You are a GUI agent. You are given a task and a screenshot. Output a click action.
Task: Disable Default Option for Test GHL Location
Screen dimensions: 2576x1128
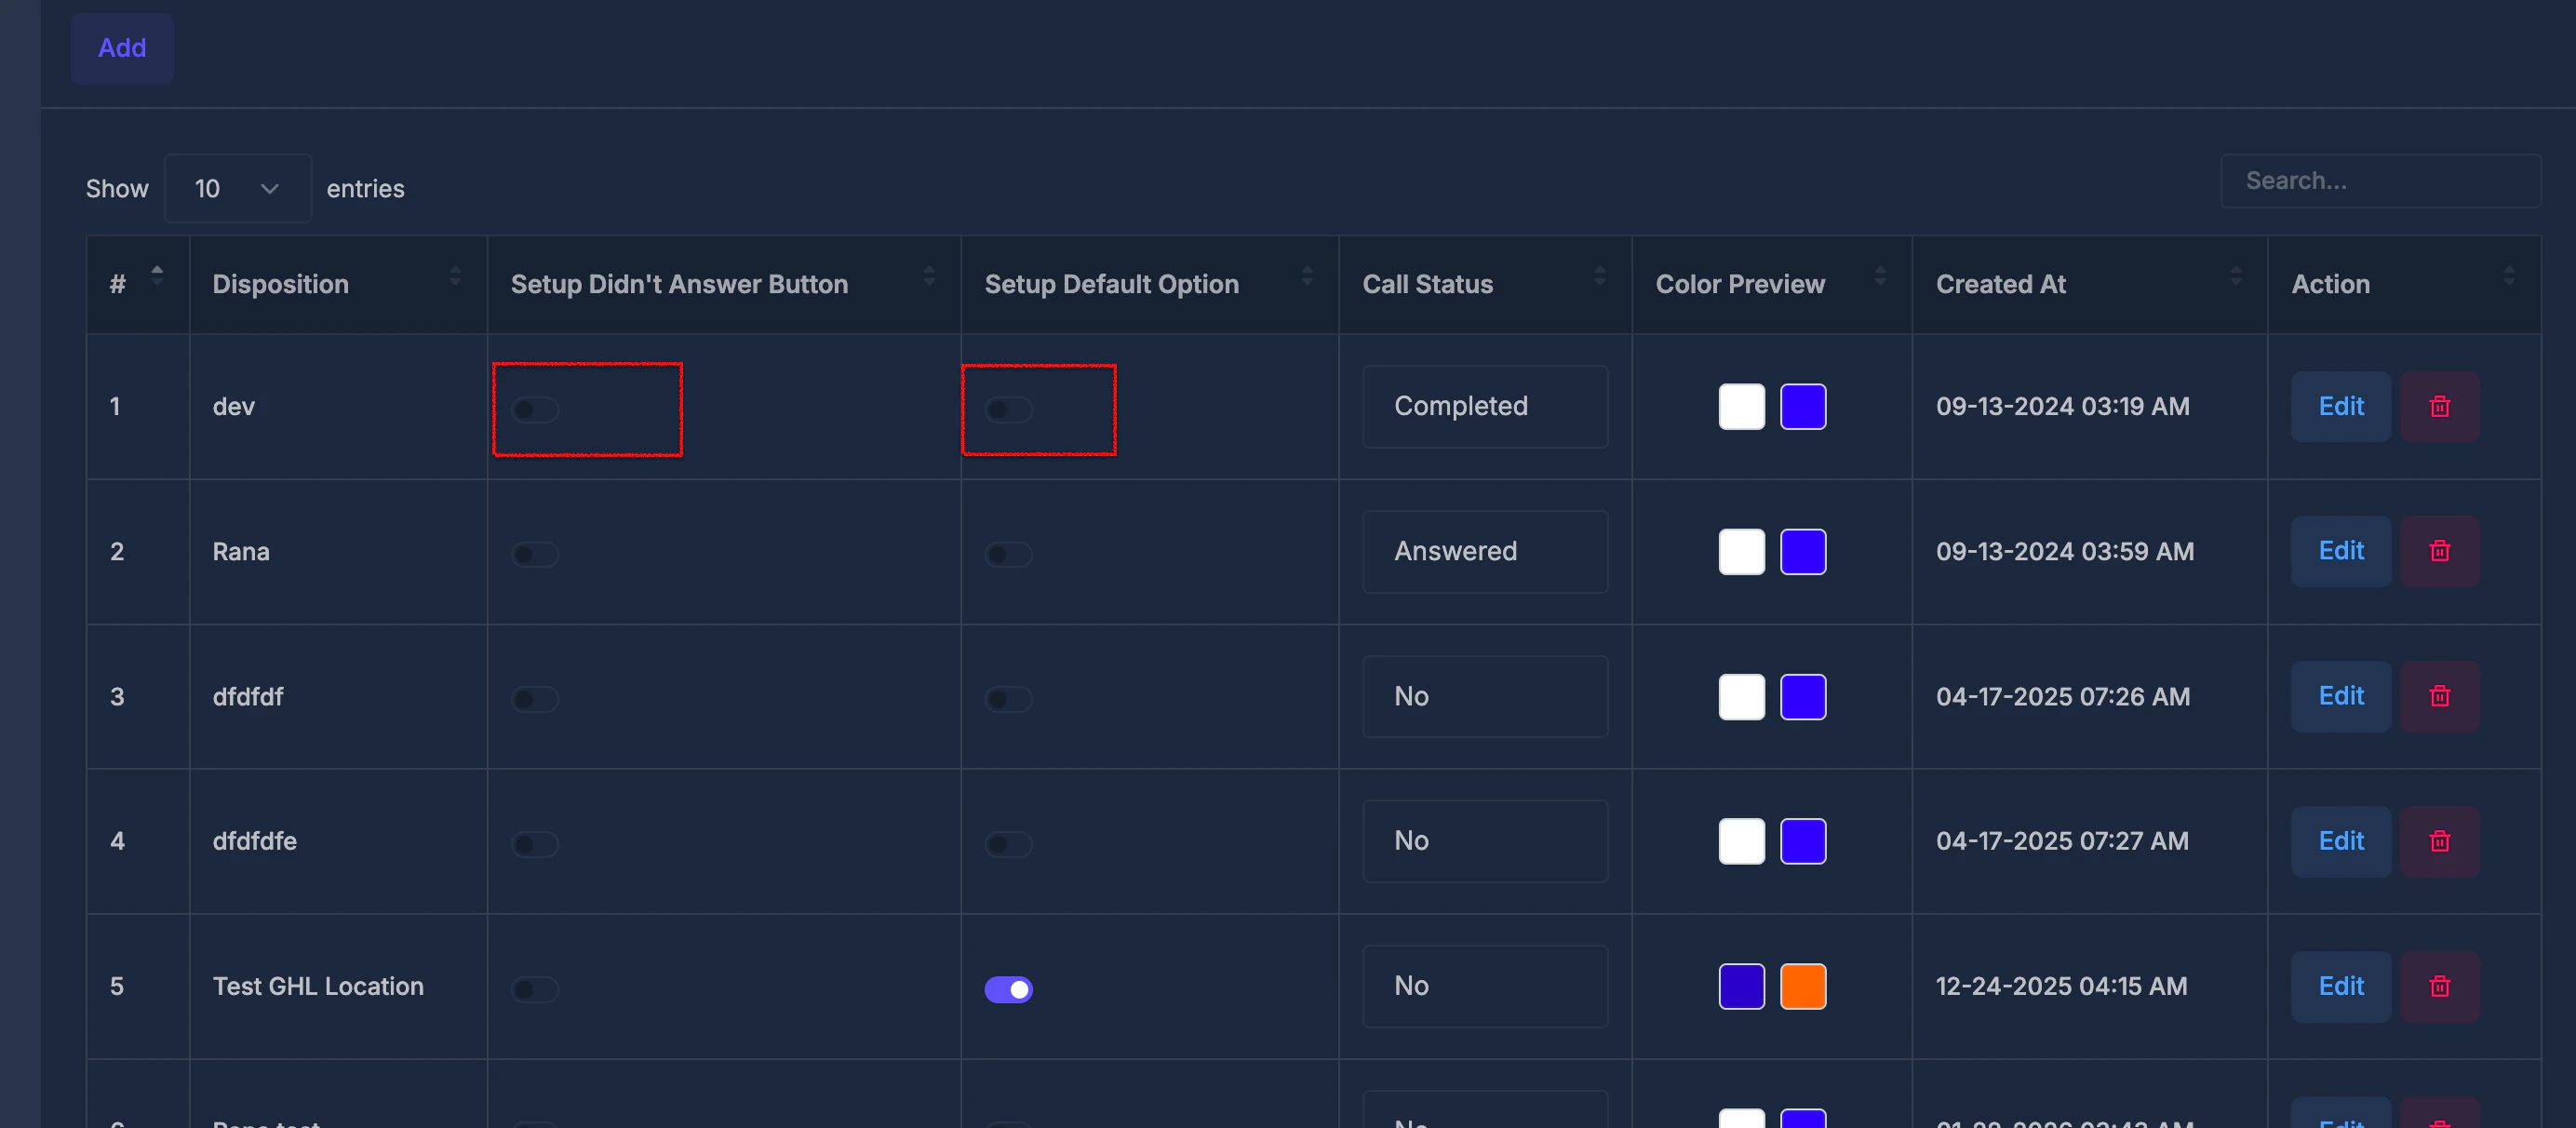click(x=1008, y=989)
